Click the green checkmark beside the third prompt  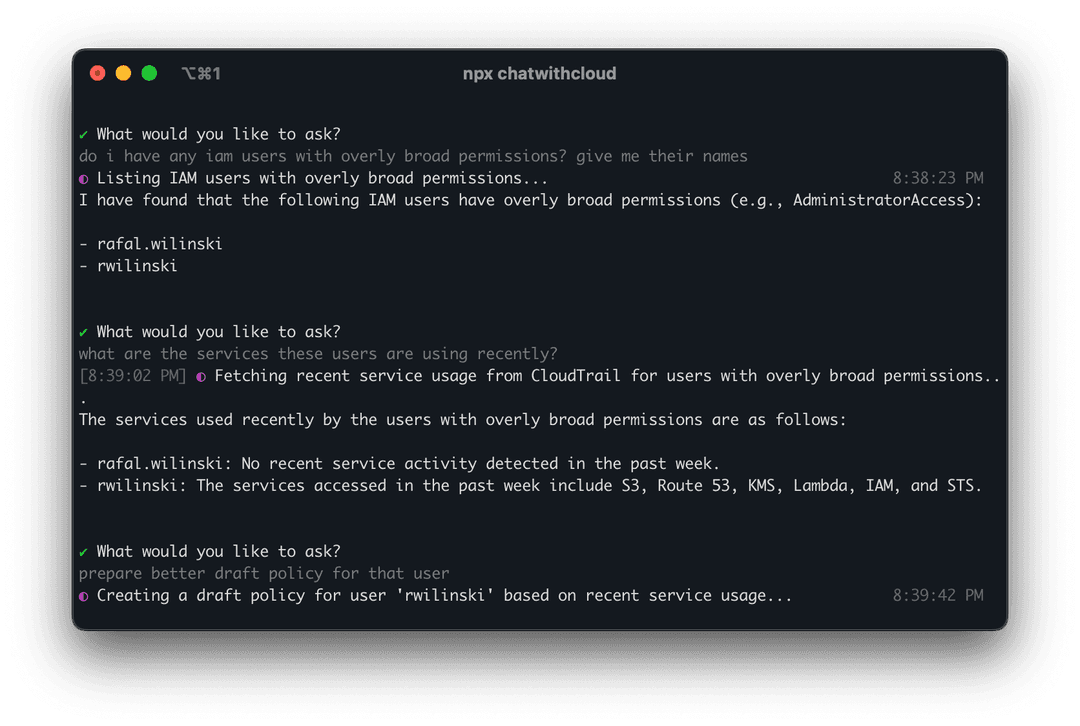[83, 551]
